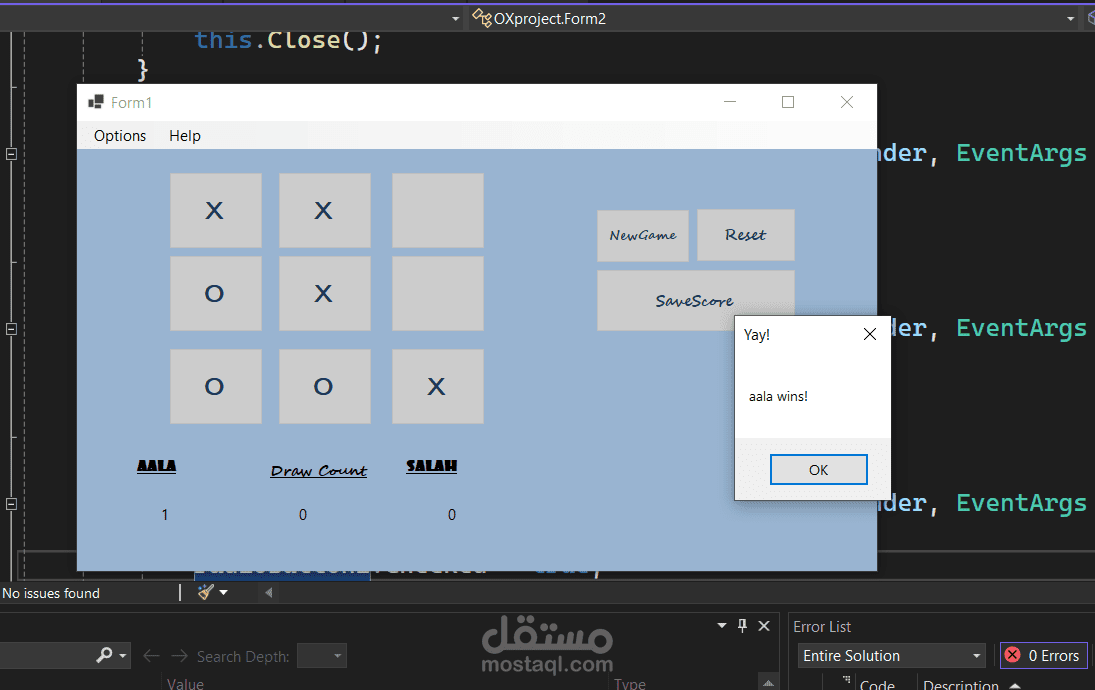Click the Type column header

point(630,683)
